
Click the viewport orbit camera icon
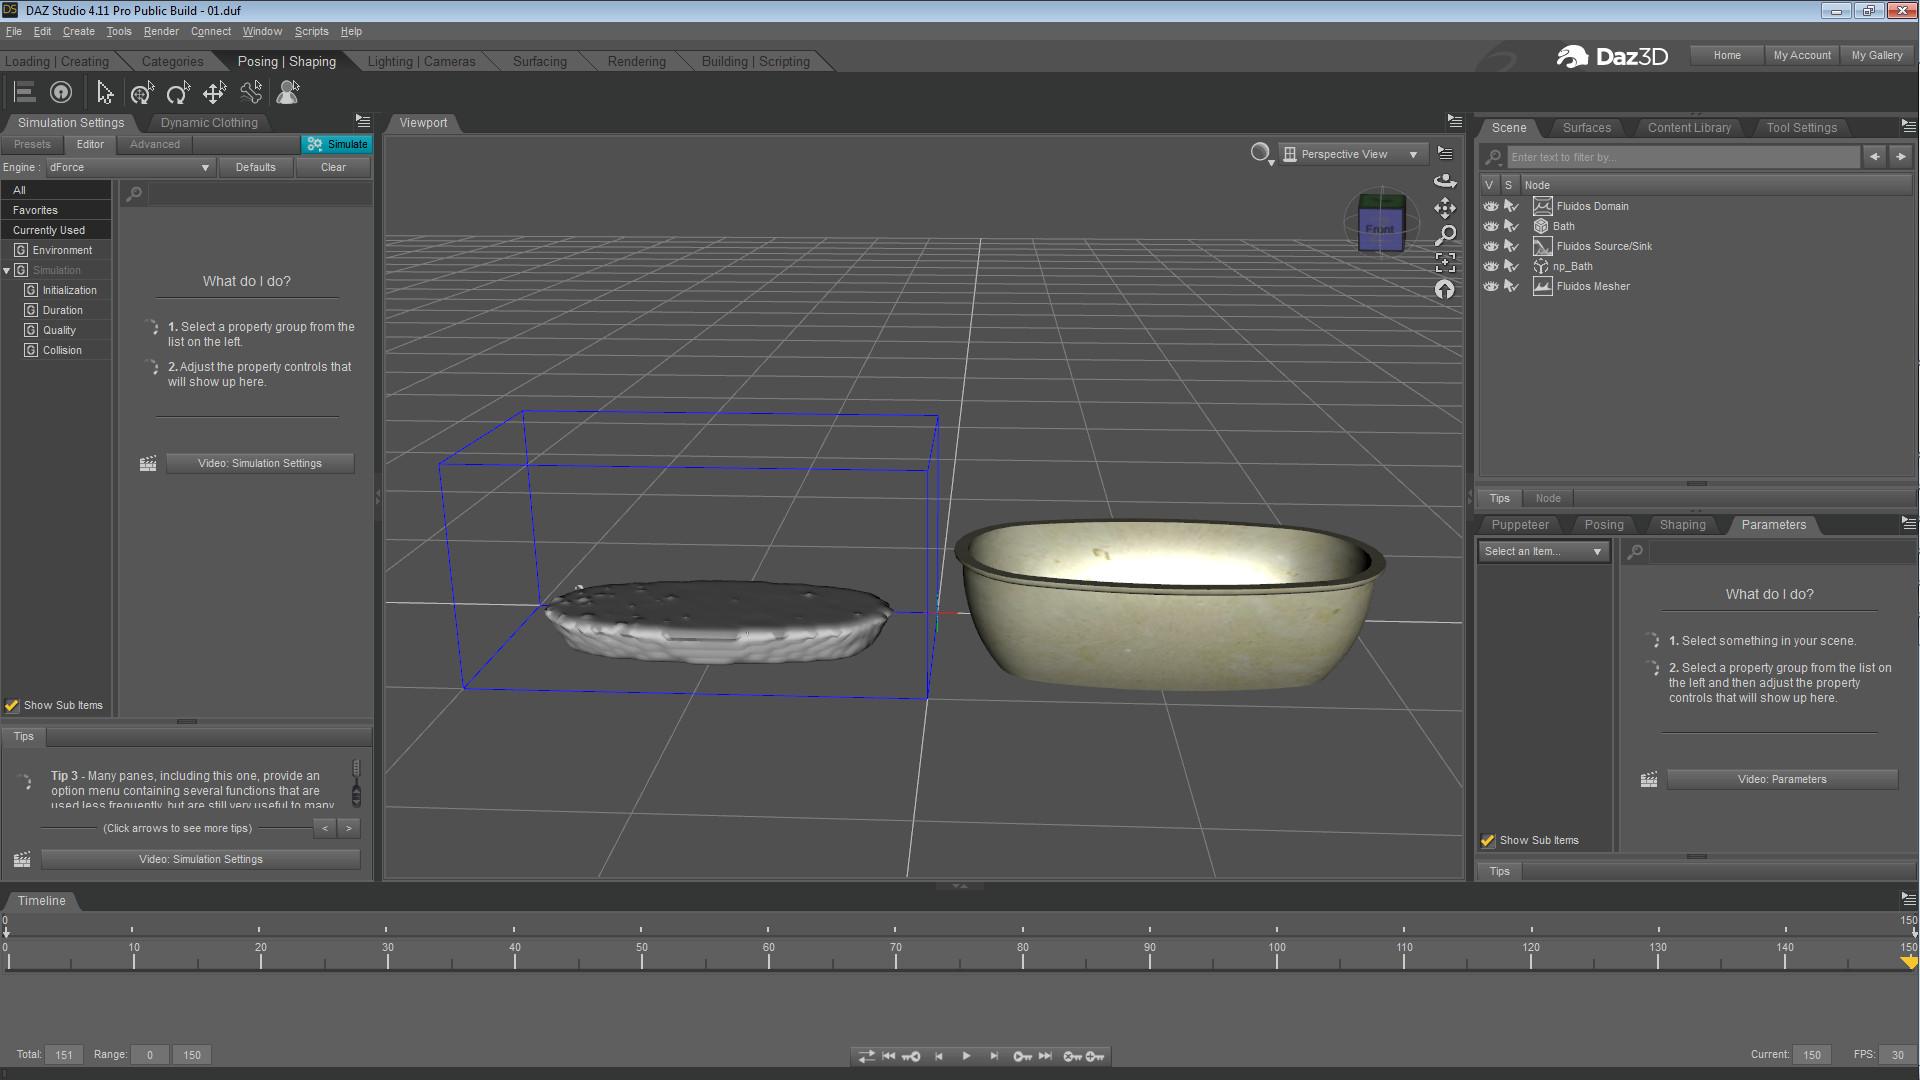coord(1445,181)
